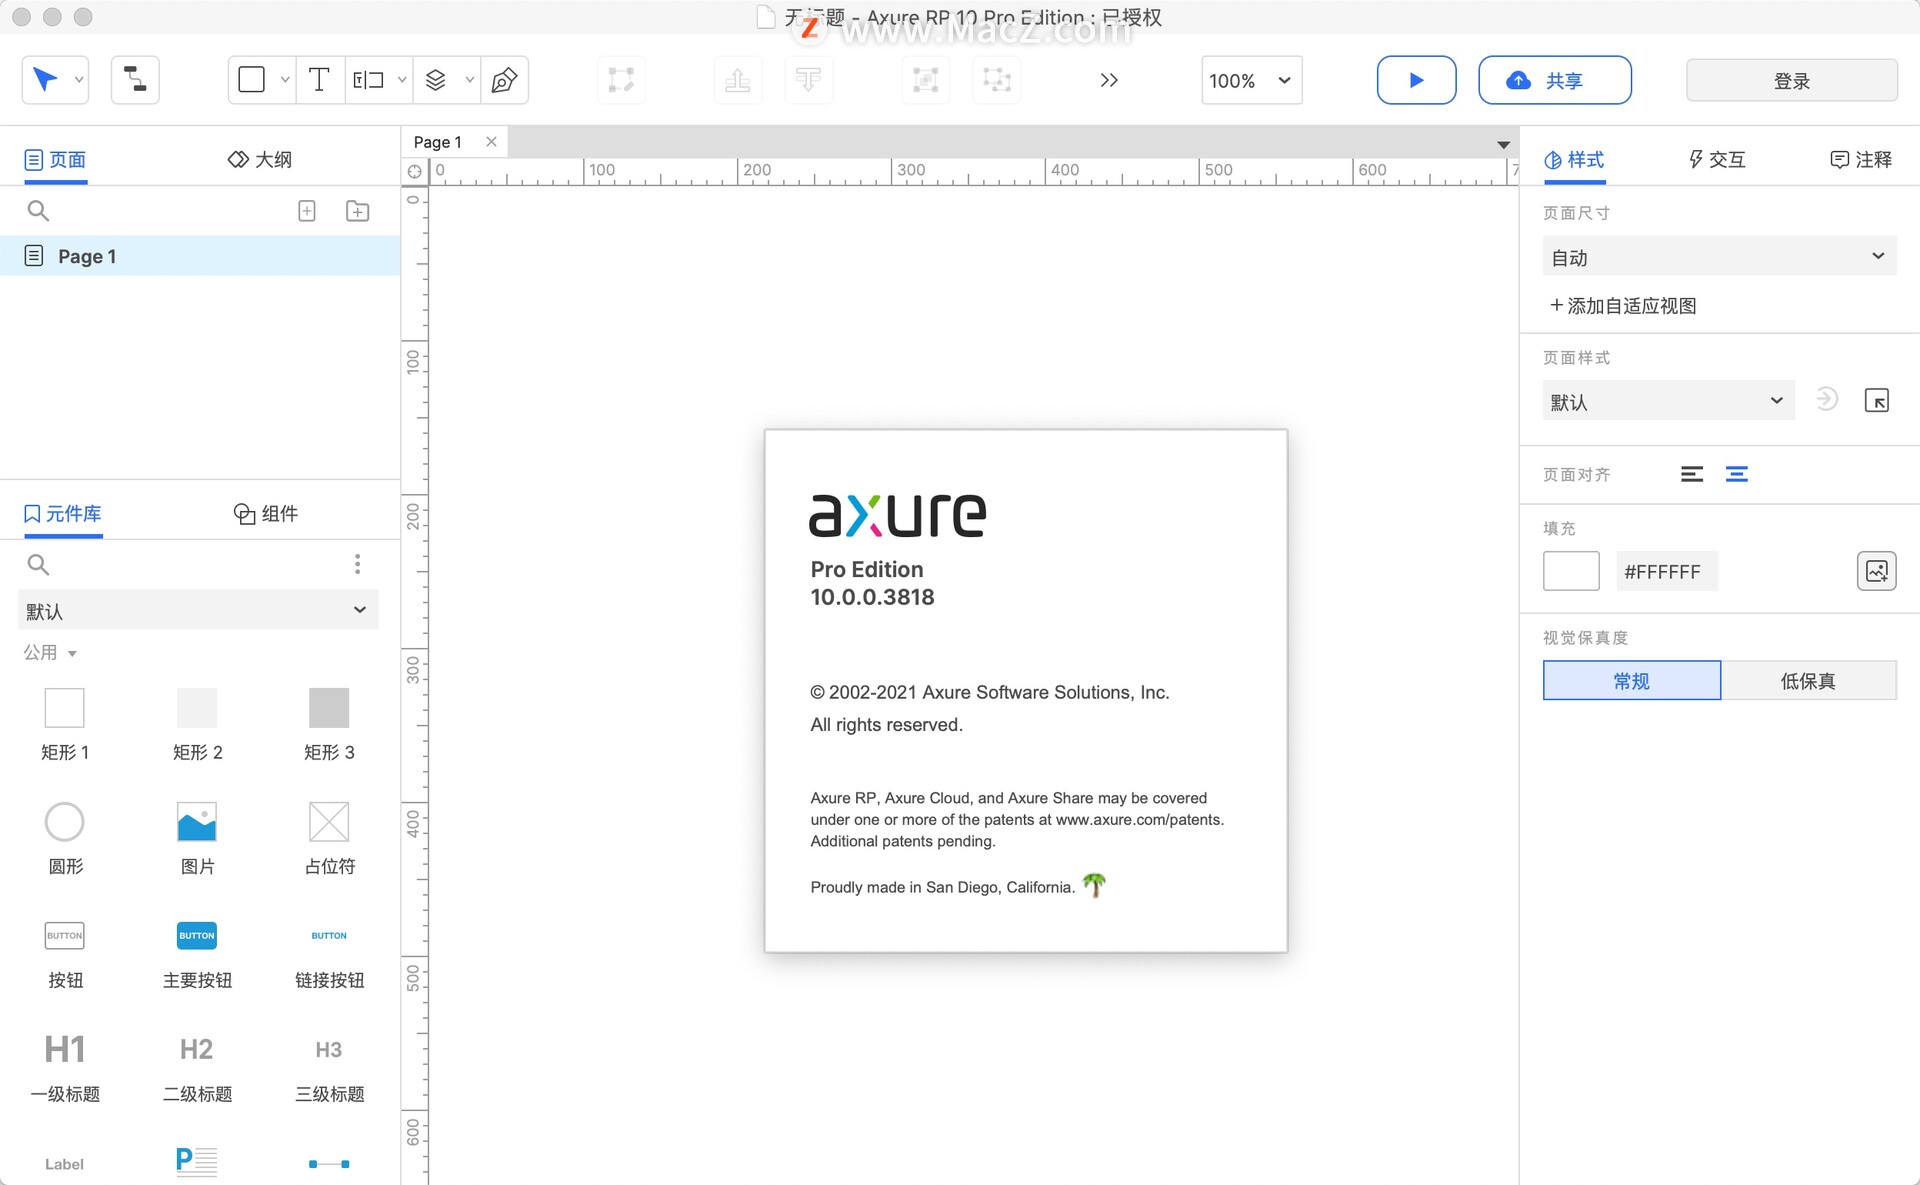Open the 默认 library dropdown
The image size is (1920, 1185).
click(x=198, y=610)
